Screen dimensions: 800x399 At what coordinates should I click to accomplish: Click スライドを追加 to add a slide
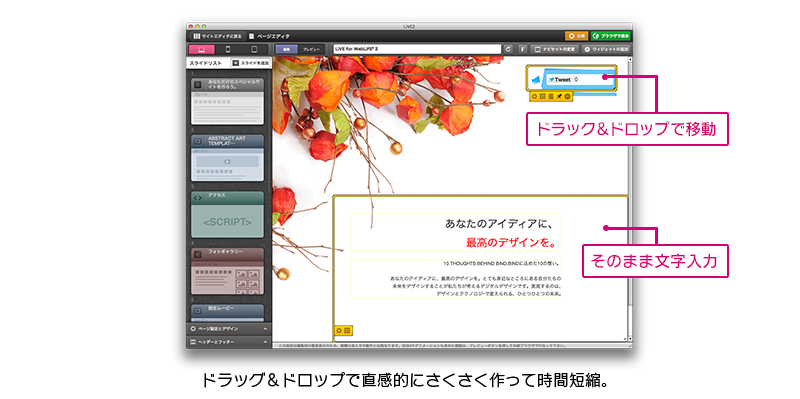tap(250, 63)
